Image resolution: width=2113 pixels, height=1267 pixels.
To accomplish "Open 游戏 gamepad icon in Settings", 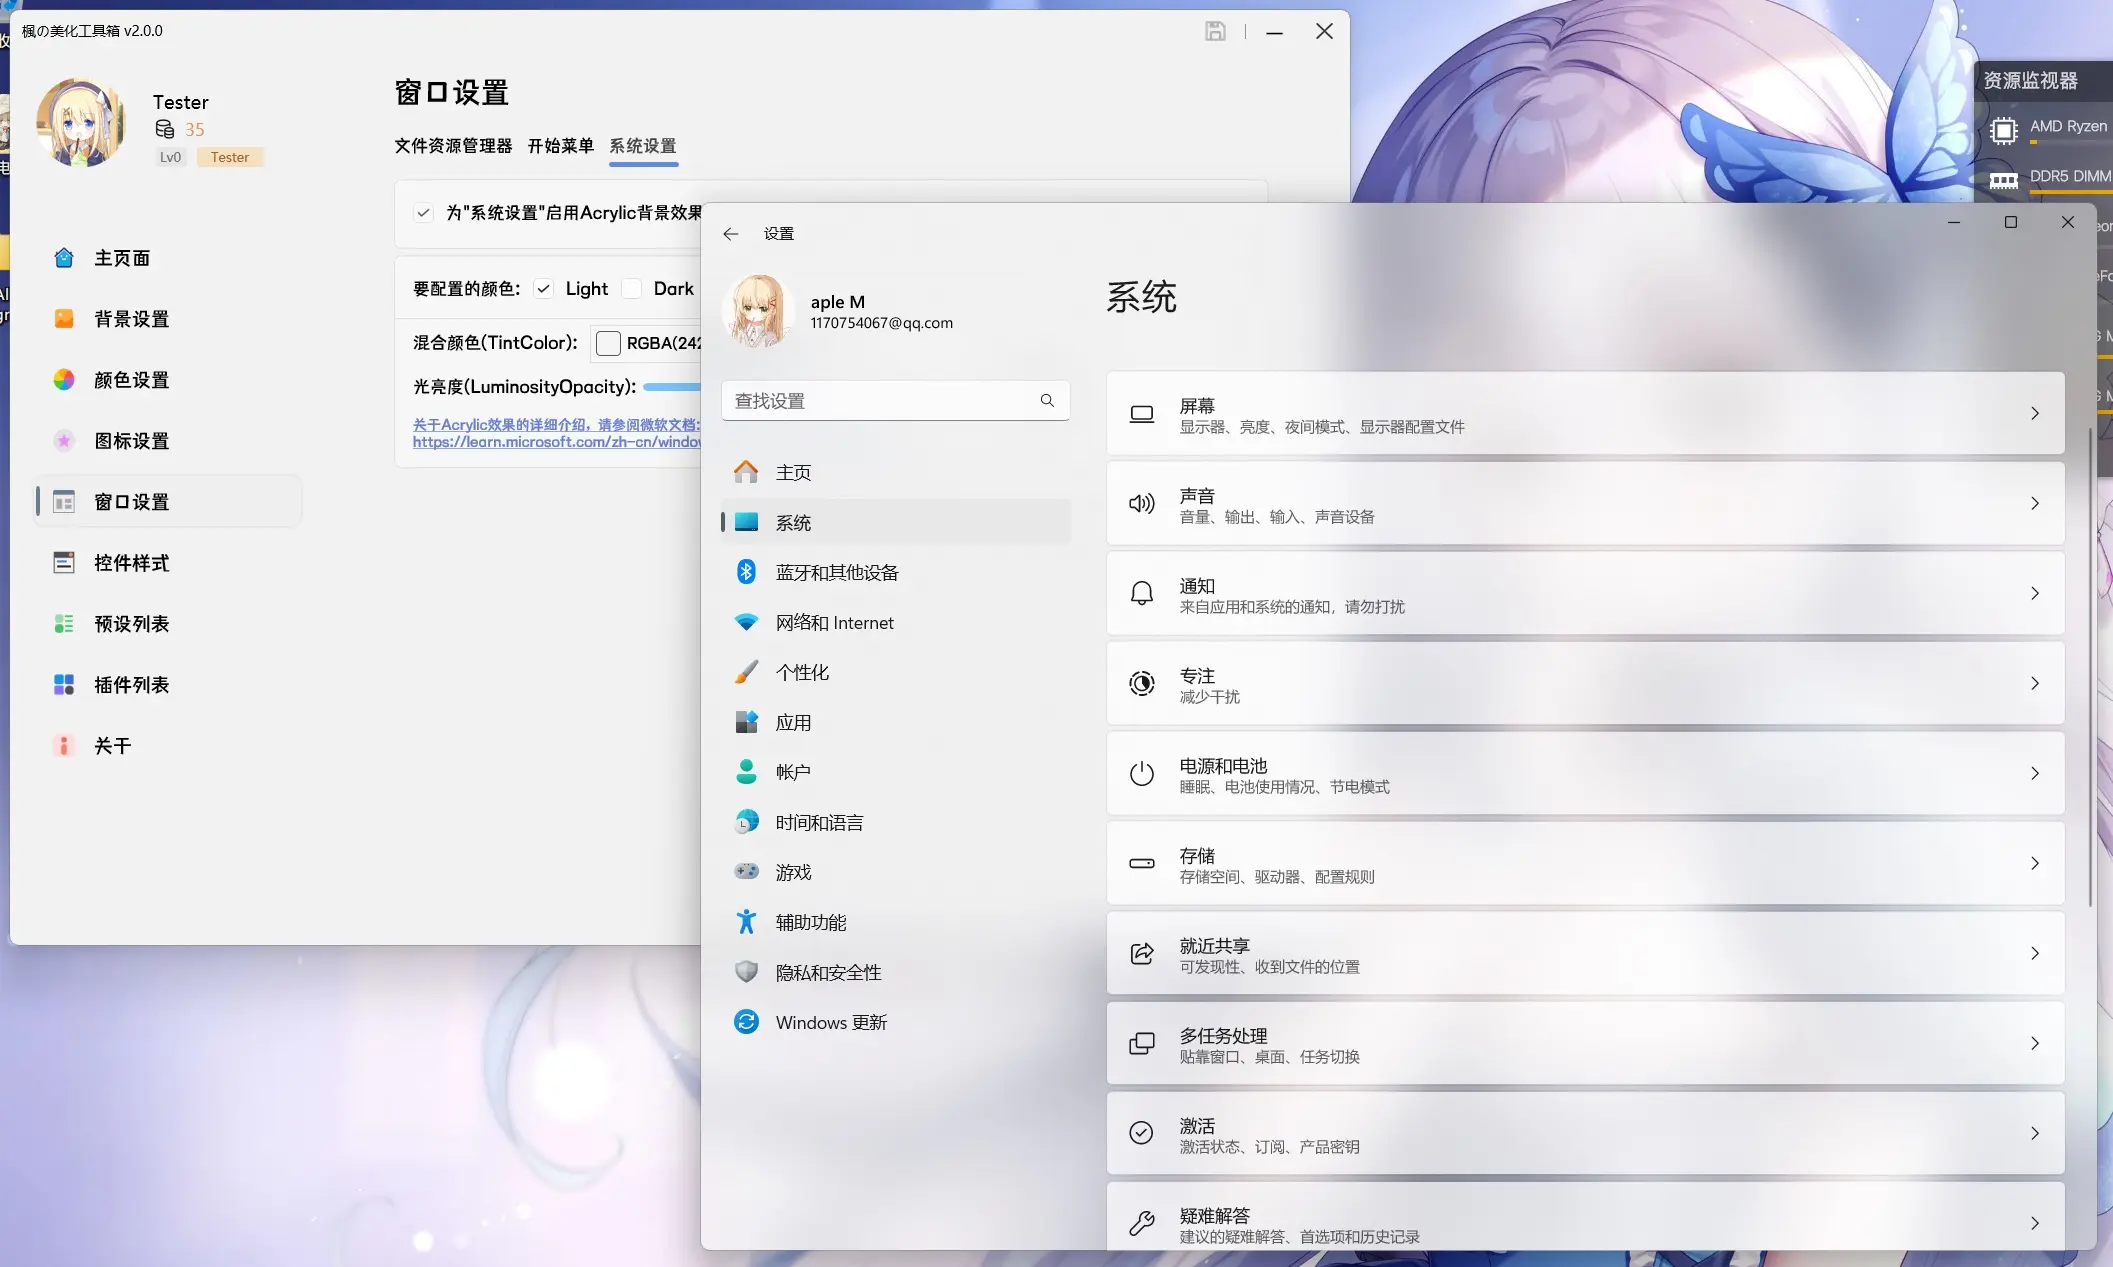I will [x=746, y=872].
